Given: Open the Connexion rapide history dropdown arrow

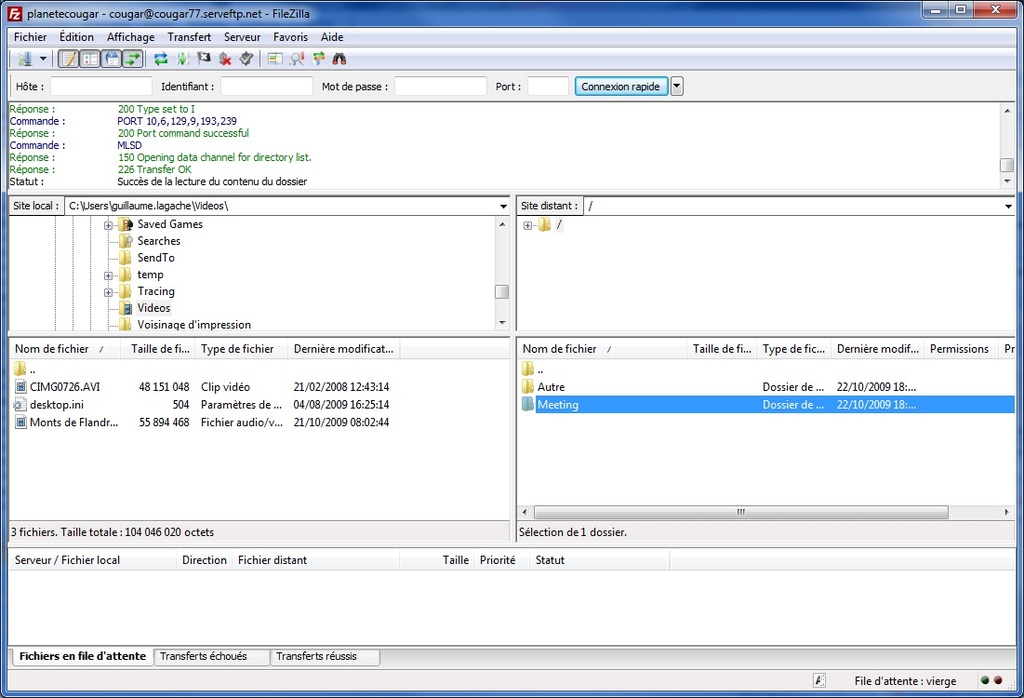Looking at the screenshot, I should [677, 86].
